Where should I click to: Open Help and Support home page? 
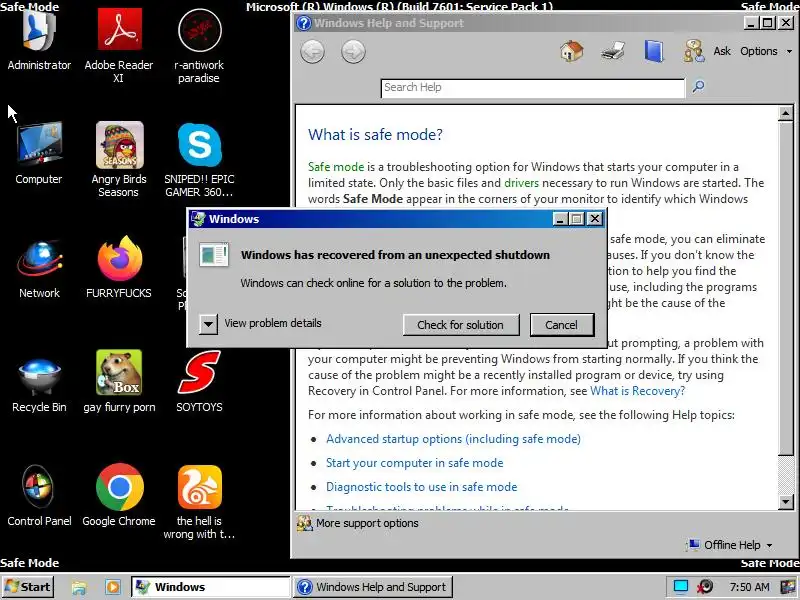[572, 51]
